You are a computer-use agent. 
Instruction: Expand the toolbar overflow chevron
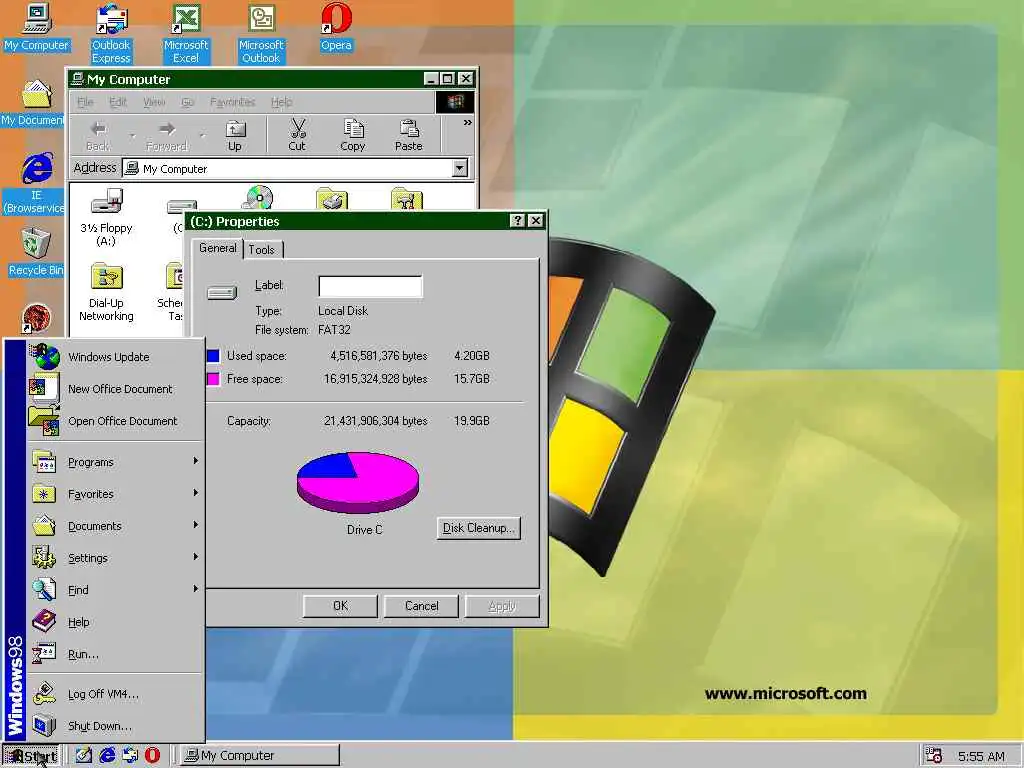(468, 123)
